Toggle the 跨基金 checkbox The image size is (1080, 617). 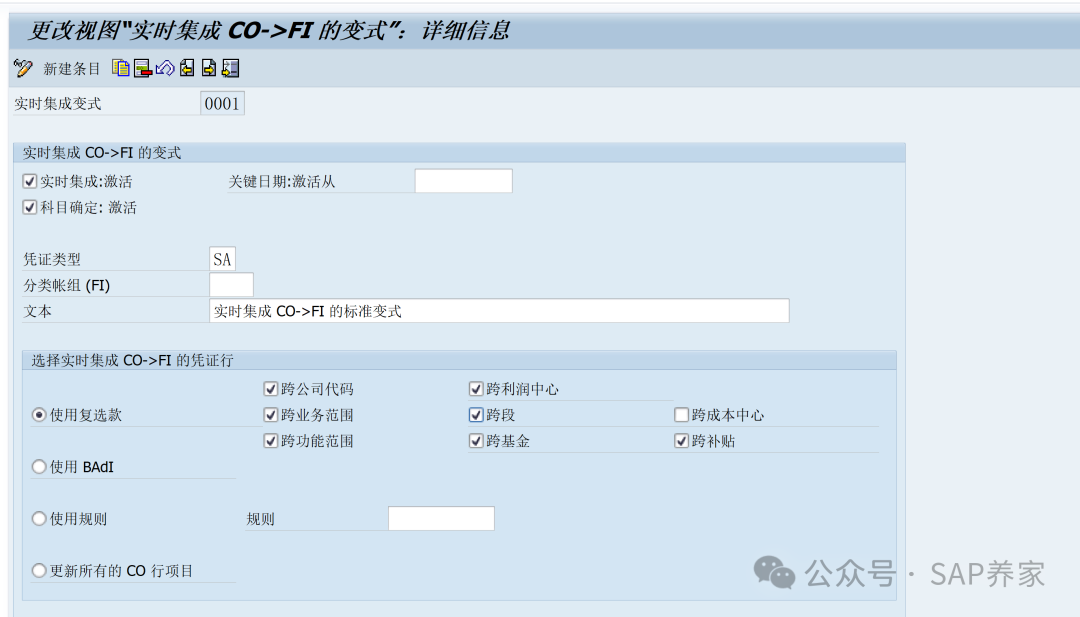click(x=476, y=441)
